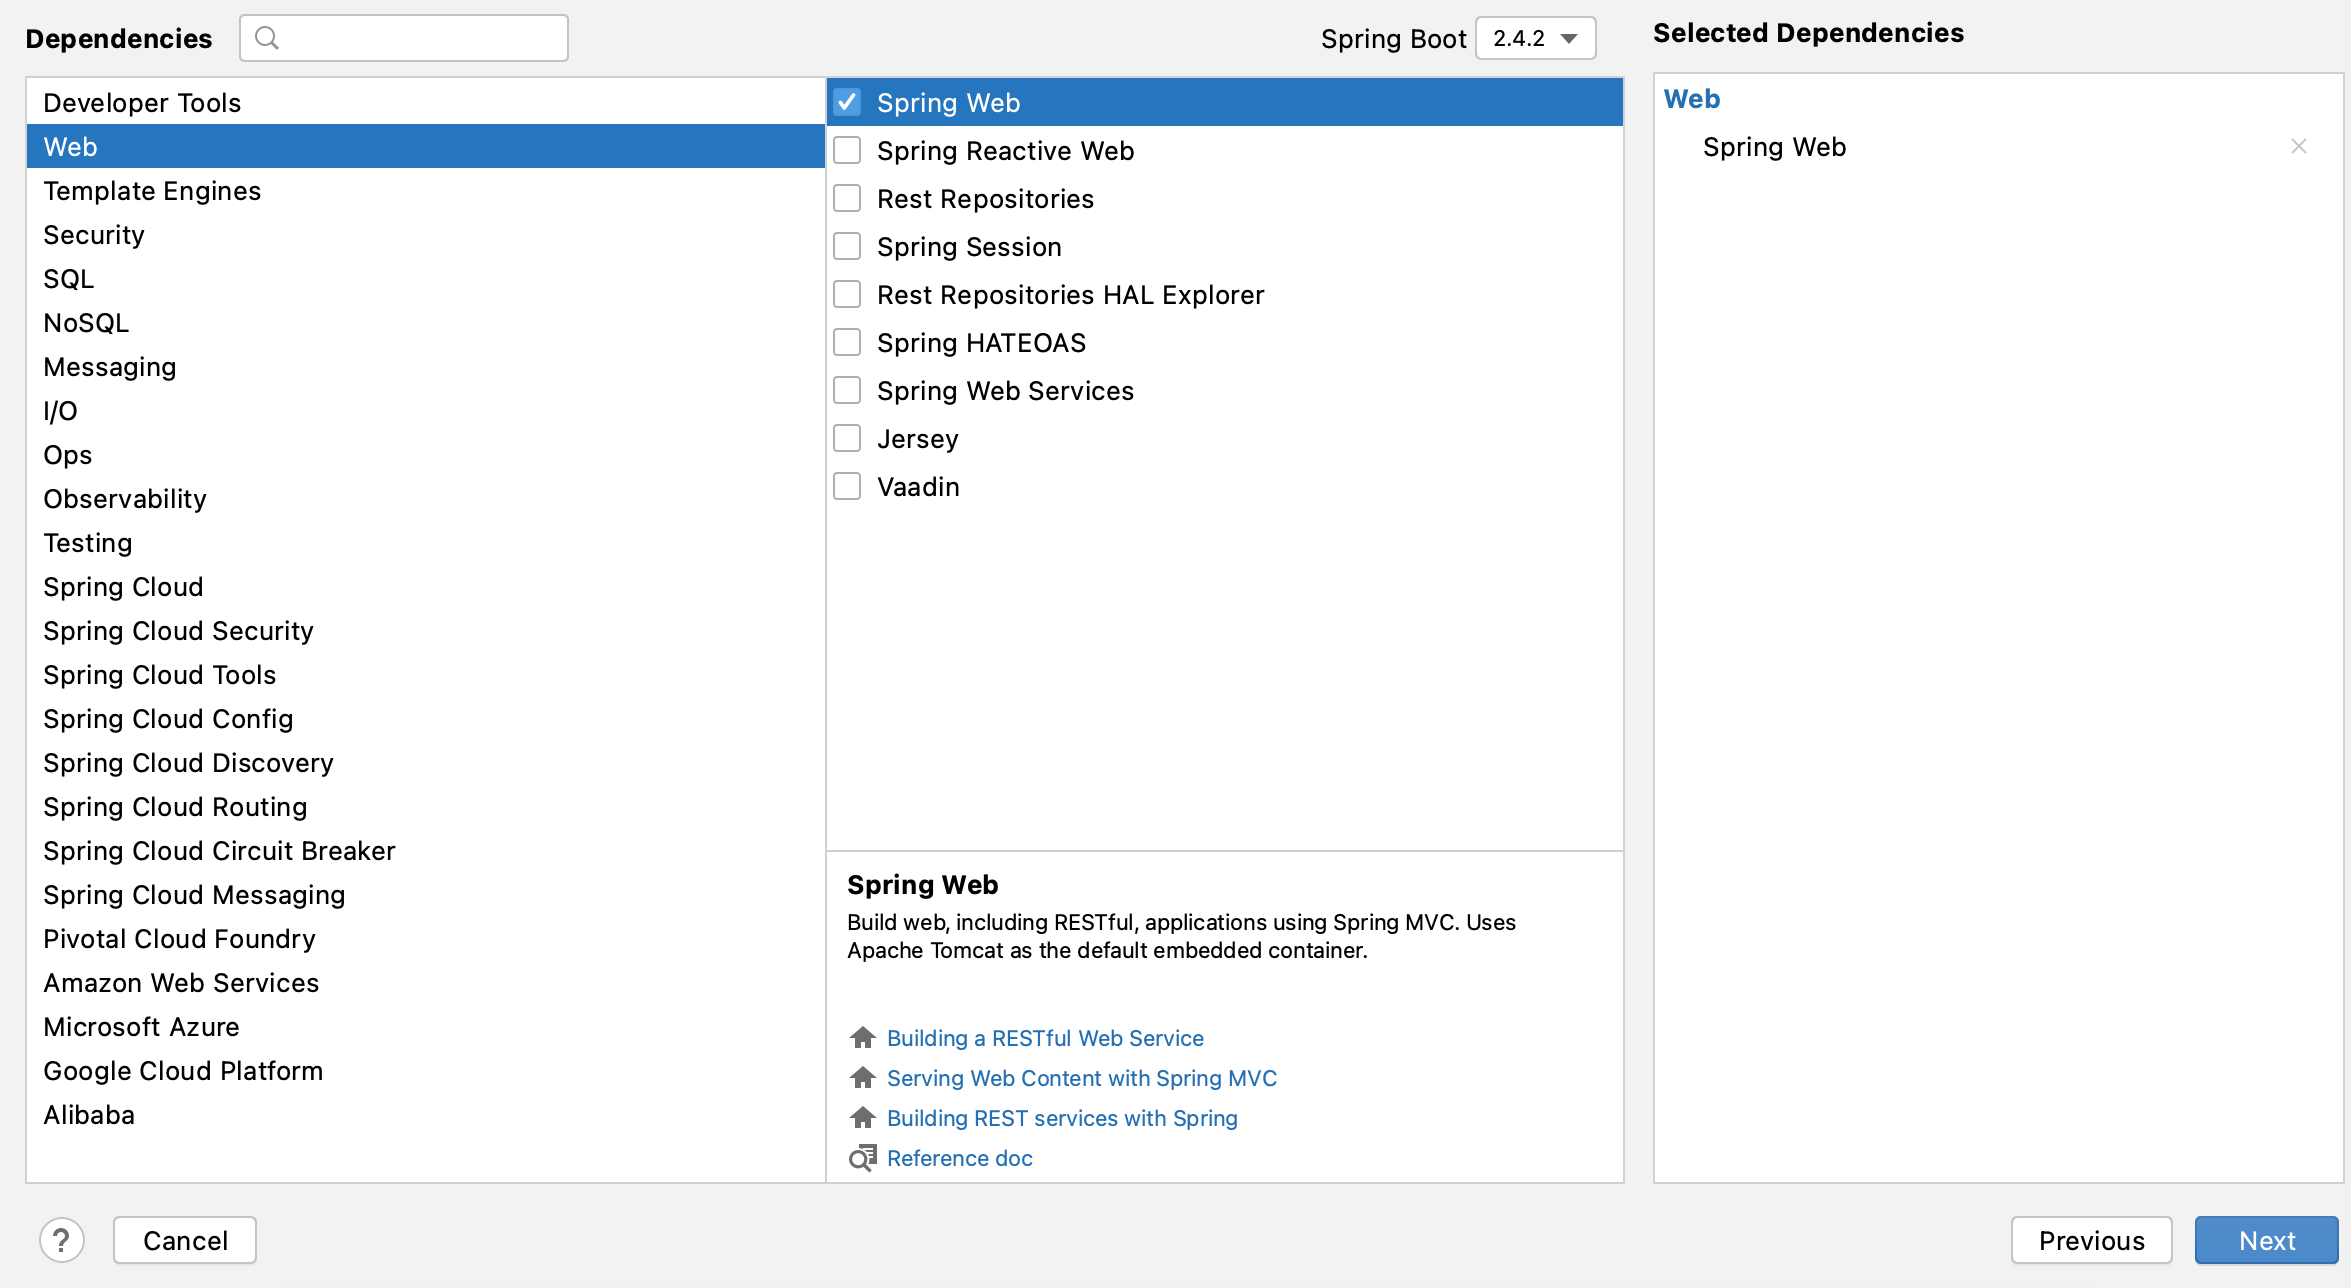Open Google Cloud Platform category
The width and height of the screenshot is (2351, 1288).
(x=426, y=1070)
